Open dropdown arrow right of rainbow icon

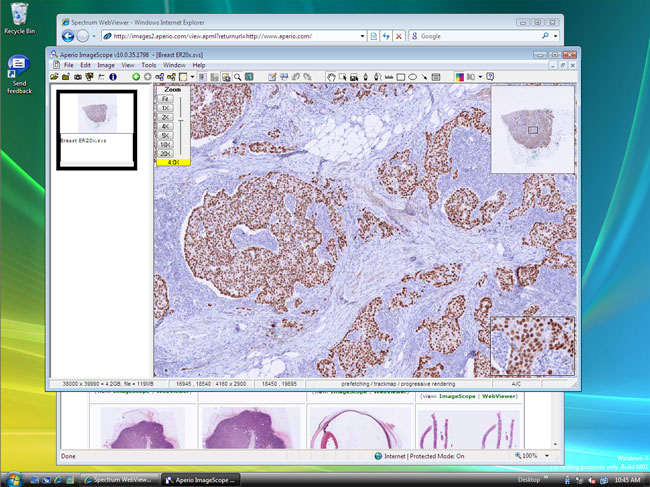pos(480,77)
